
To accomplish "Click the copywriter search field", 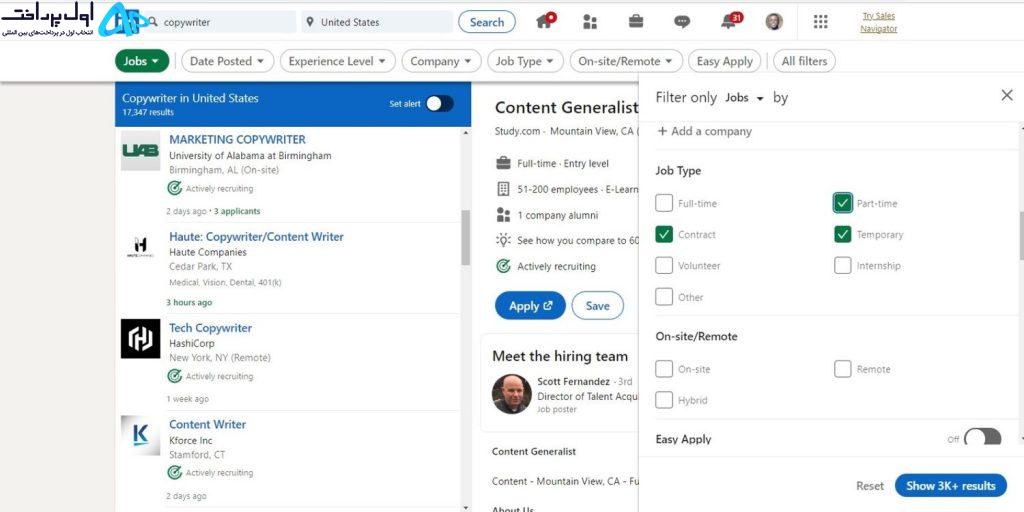I will coord(221,22).
